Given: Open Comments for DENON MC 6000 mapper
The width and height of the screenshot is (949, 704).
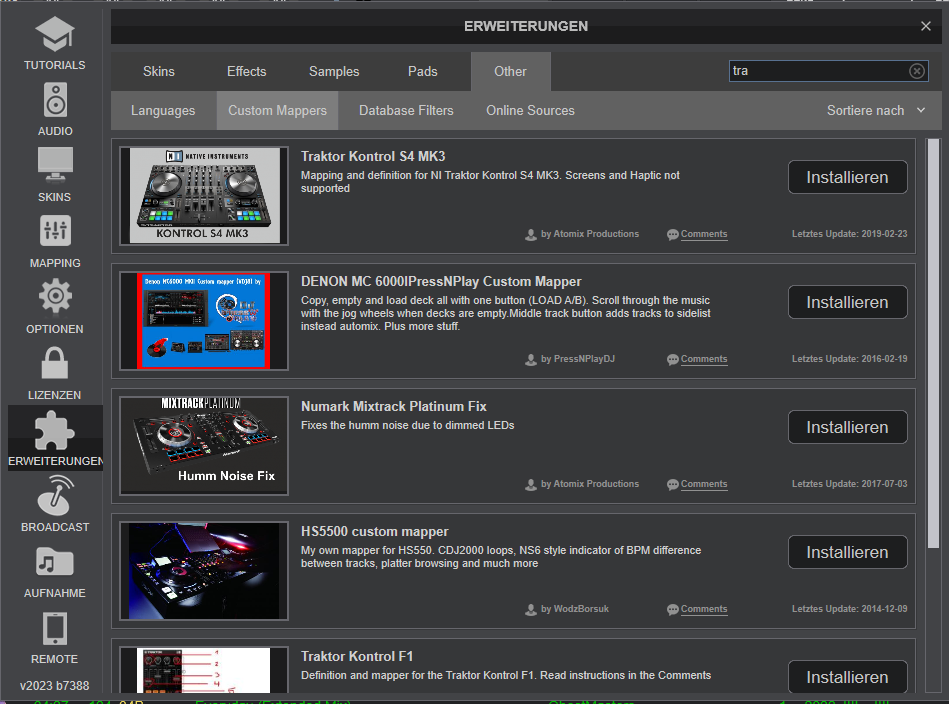Looking at the screenshot, I should 704,359.
